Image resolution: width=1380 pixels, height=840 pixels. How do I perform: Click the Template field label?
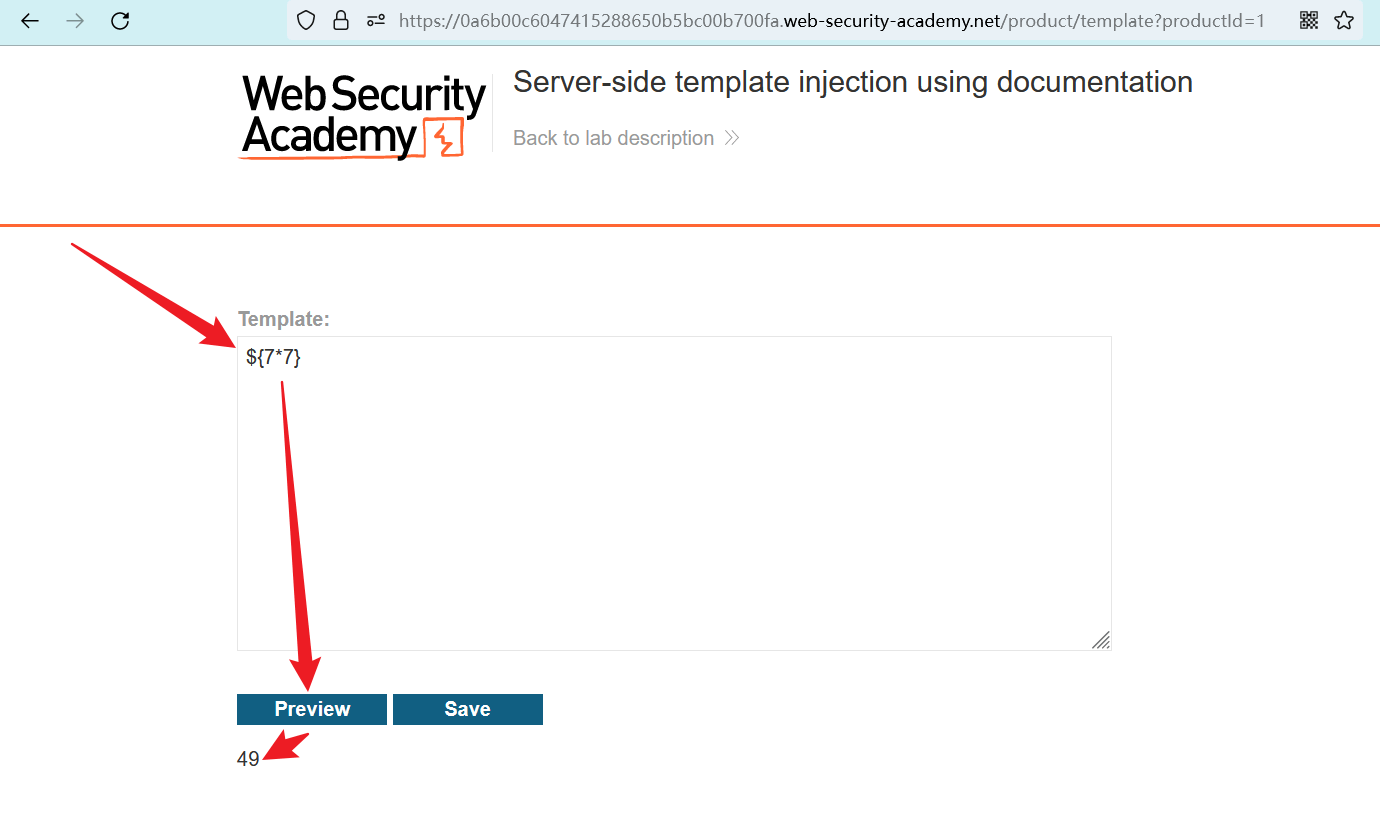(x=284, y=319)
